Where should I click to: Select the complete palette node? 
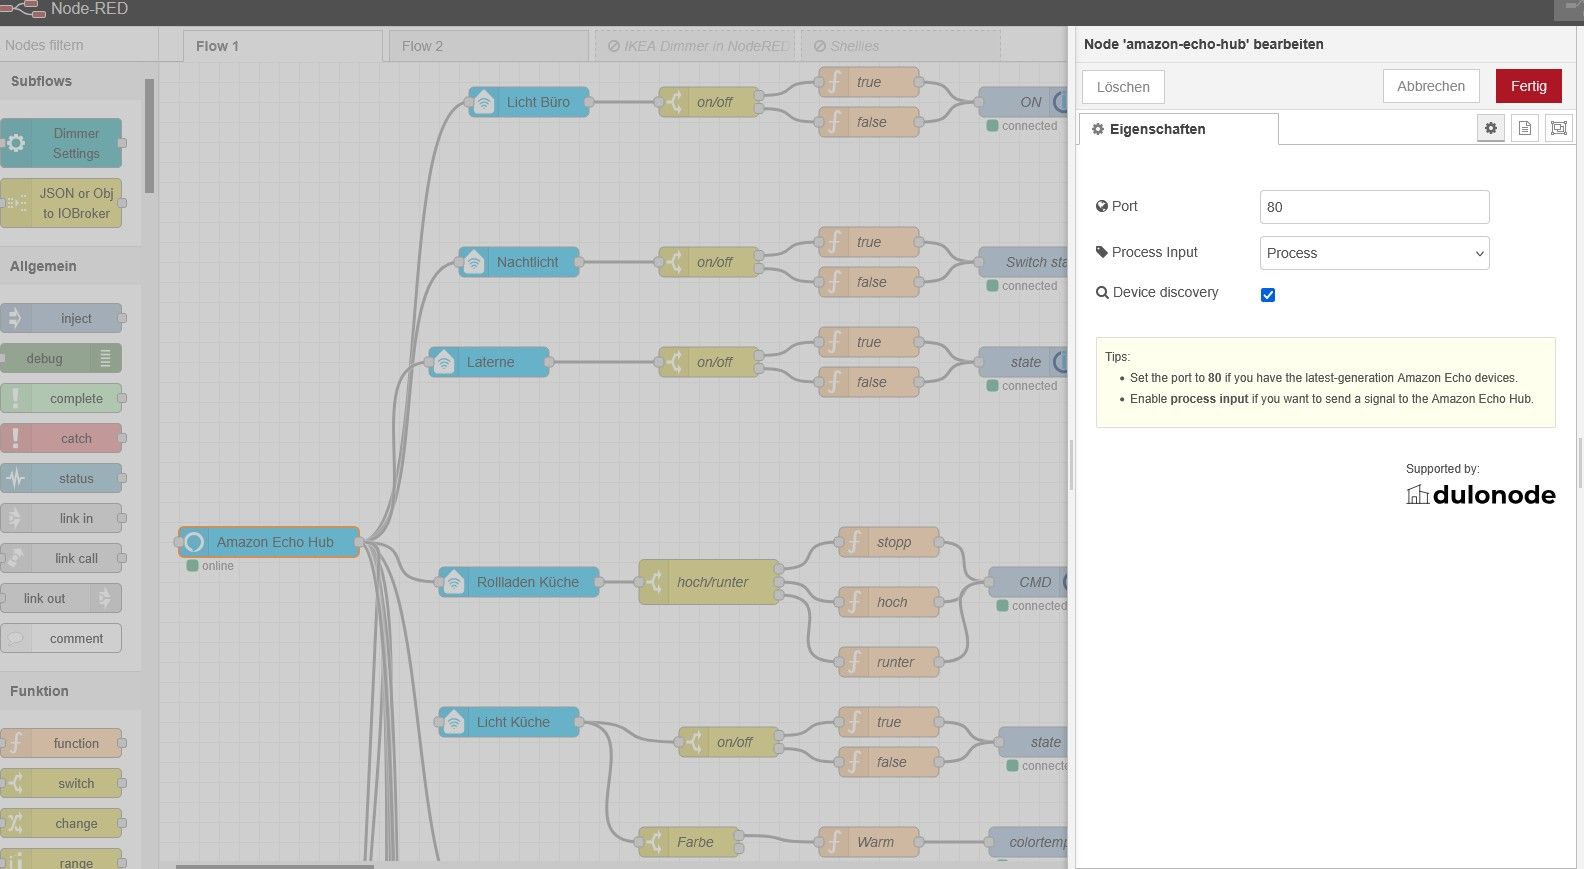coord(62,398)
